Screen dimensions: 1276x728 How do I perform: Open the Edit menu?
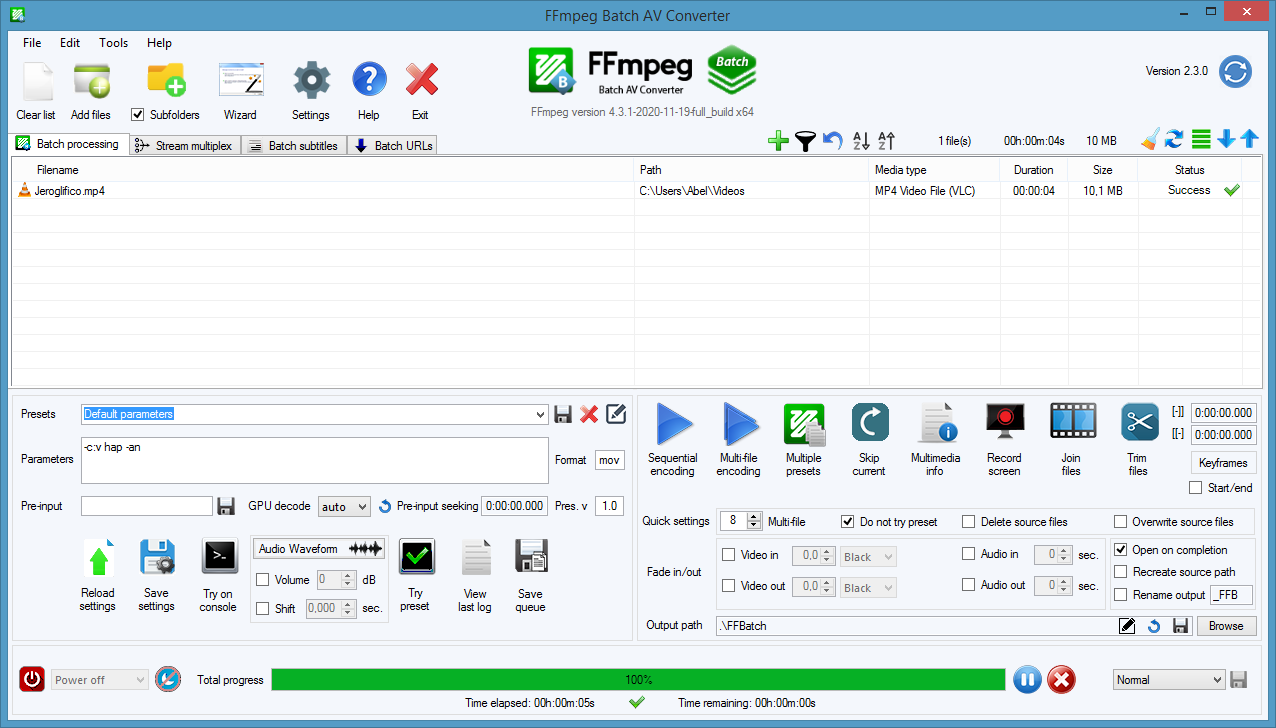point(70,43)
